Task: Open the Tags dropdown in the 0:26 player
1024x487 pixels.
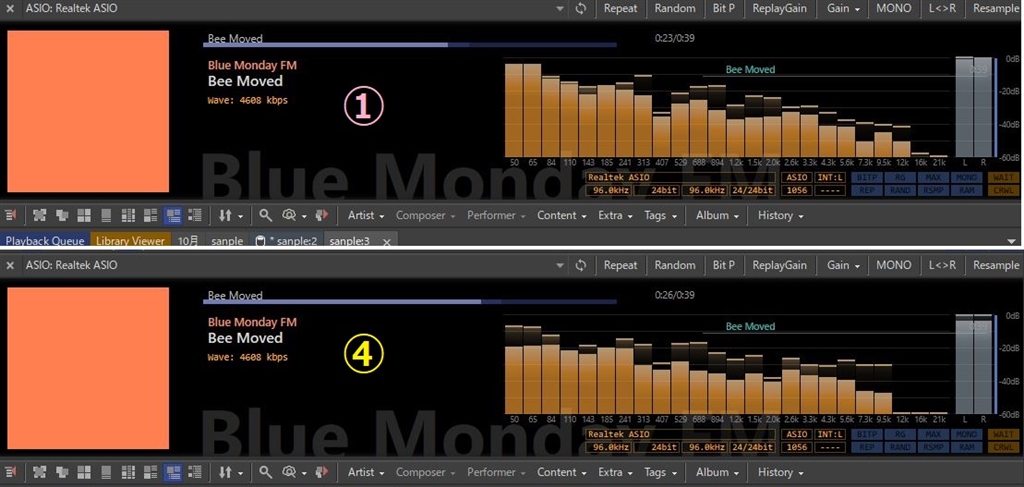Action: [x=660, y=472]
